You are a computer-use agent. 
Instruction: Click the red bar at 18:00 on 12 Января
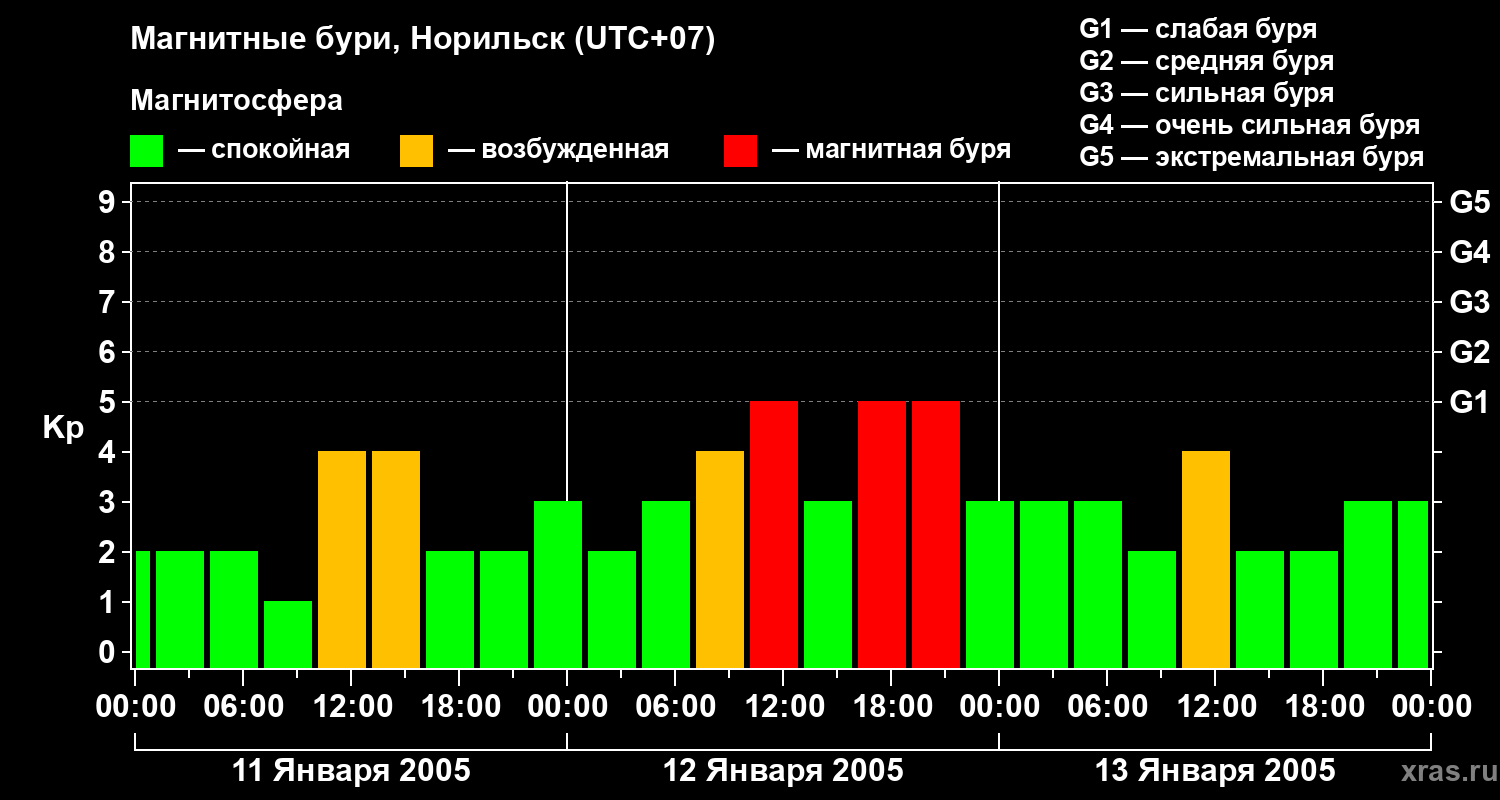pos(882,534)
